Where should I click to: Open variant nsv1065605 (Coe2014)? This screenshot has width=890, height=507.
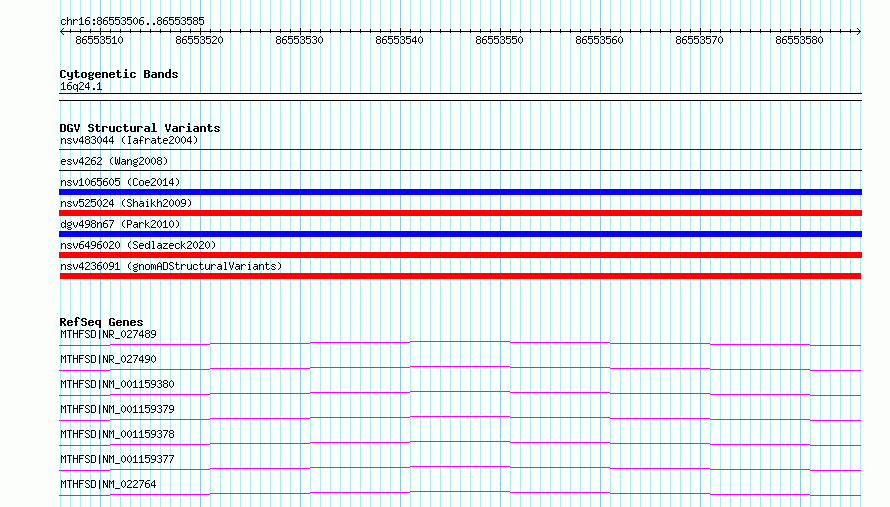120,182
